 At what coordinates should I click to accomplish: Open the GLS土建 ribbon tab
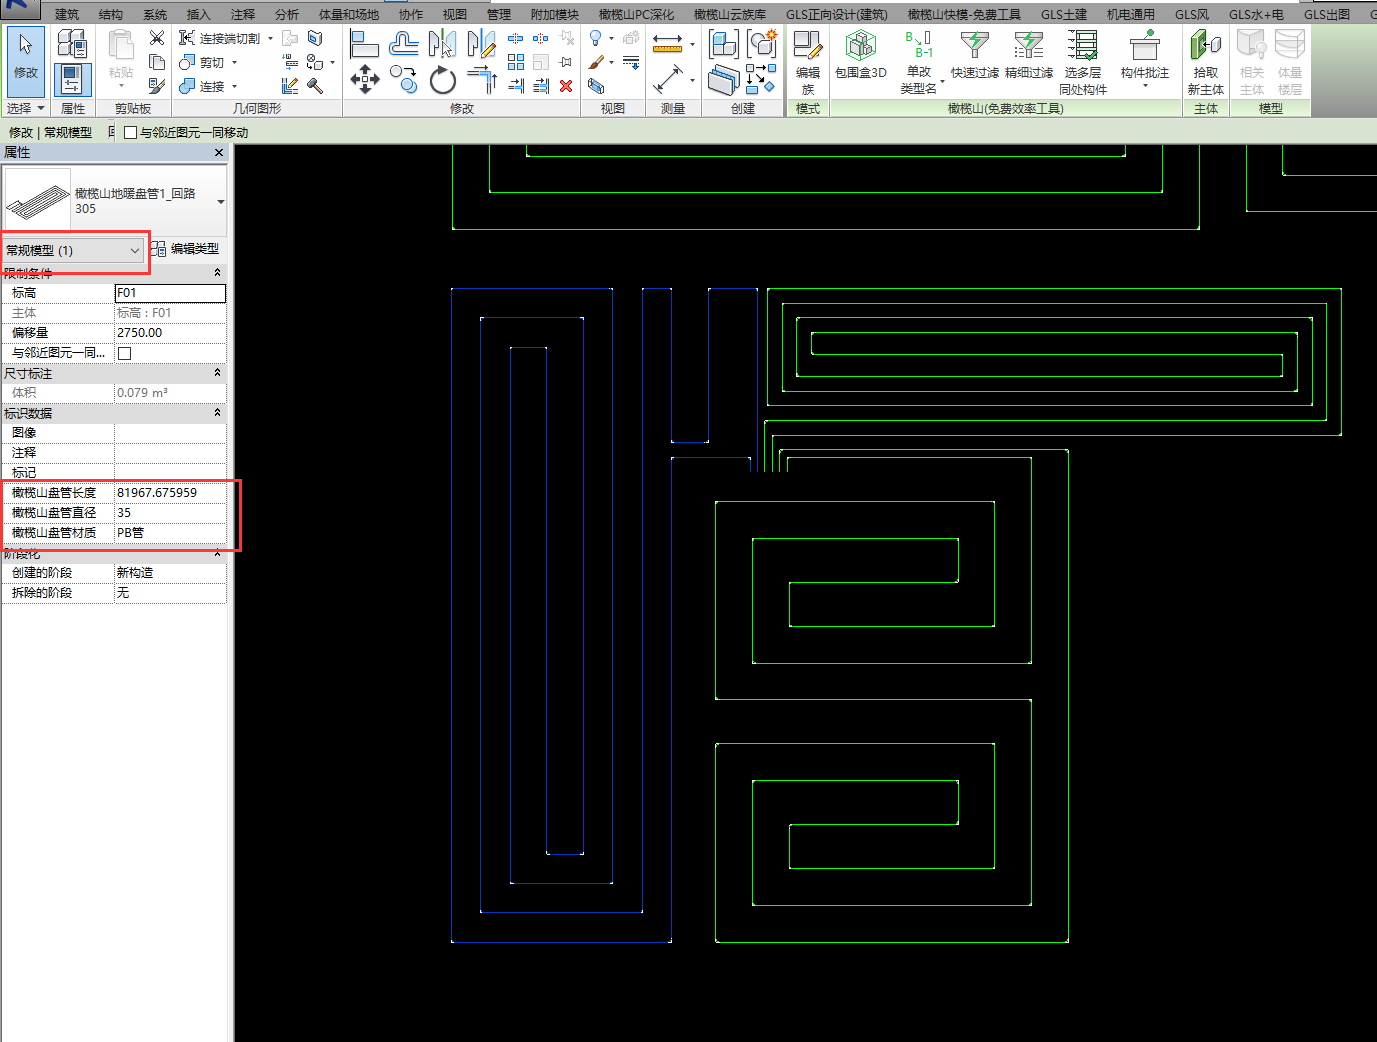tap(1064, 14)
